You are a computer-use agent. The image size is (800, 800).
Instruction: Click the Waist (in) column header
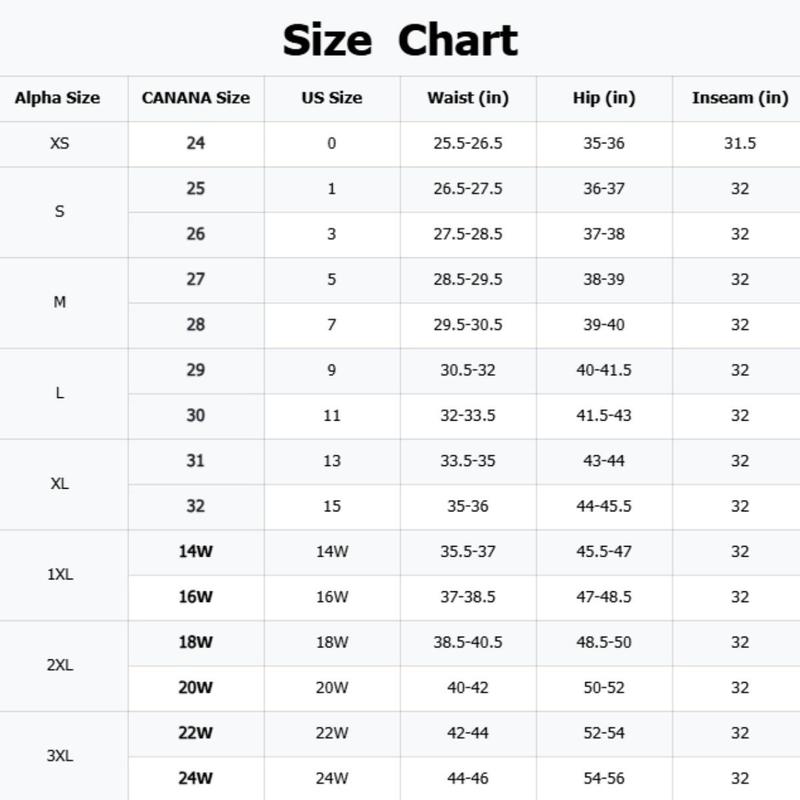[x=468, y=98]
